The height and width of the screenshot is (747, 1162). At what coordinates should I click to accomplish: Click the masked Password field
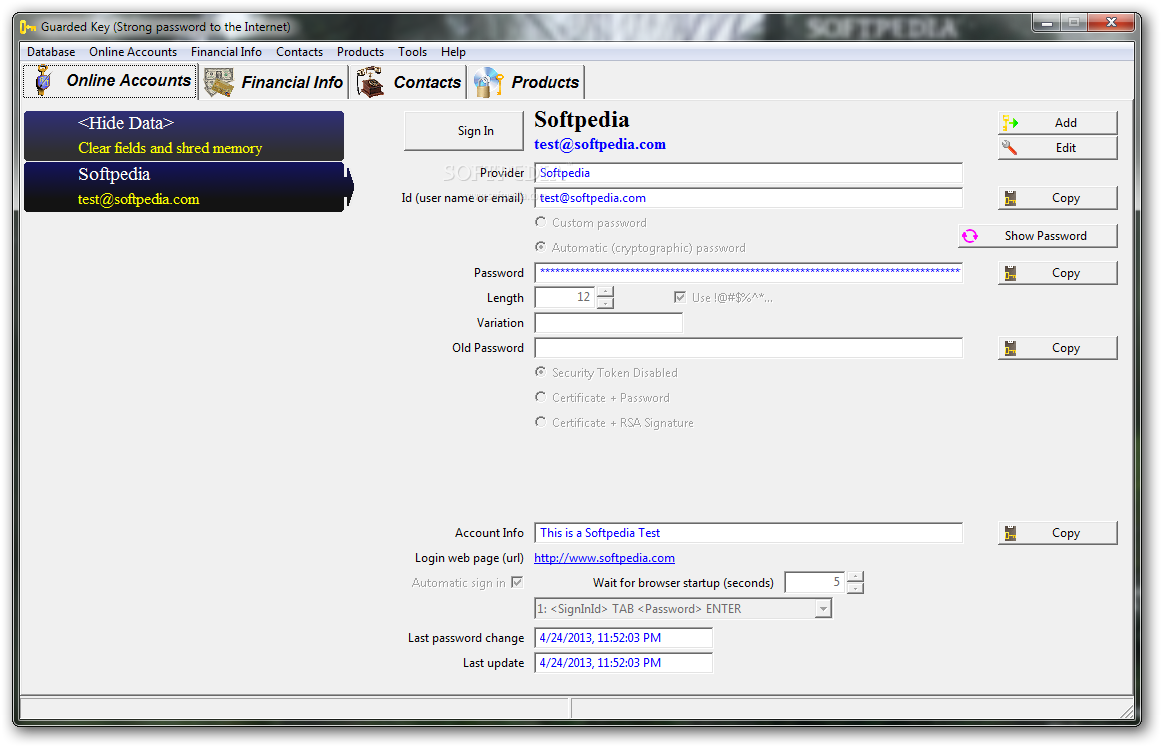748,273
